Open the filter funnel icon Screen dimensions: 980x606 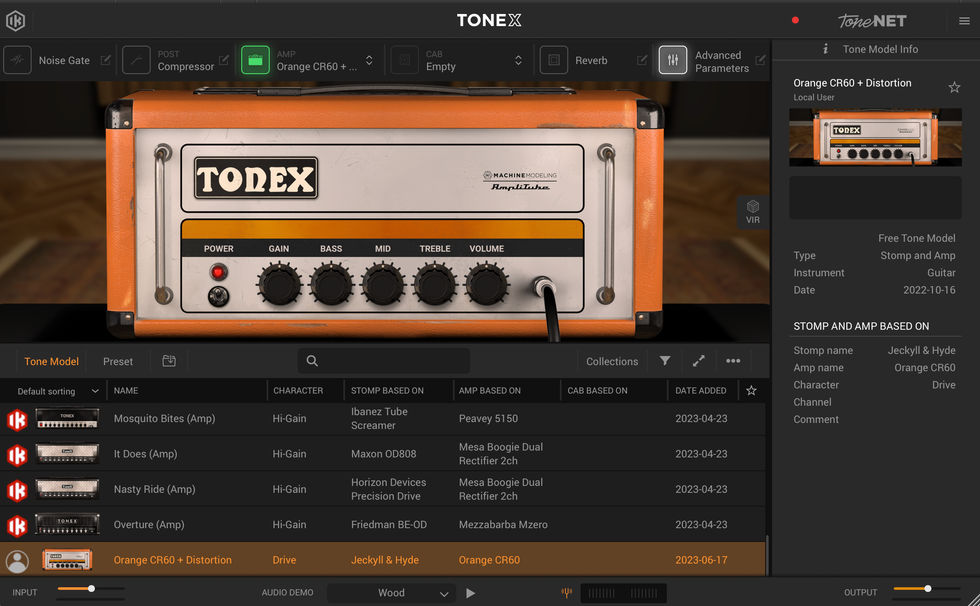(x=665, y=361)
